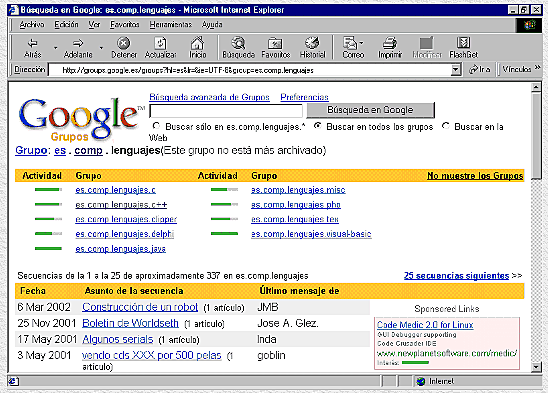The width and height of the screenshot is (548, 394).
Task: Open the Ver menu
Action: [x=94, y=24]
